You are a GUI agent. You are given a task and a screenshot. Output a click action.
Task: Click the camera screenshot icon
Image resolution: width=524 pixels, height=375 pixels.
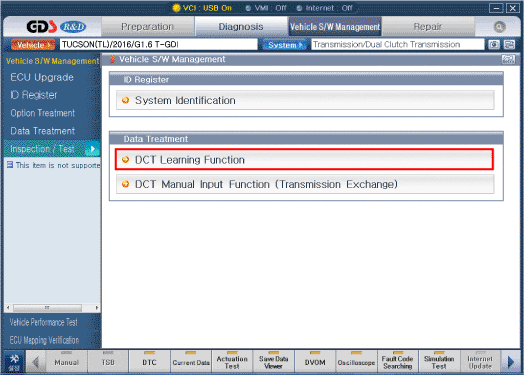pyautogui.click(x=494, y=44)
